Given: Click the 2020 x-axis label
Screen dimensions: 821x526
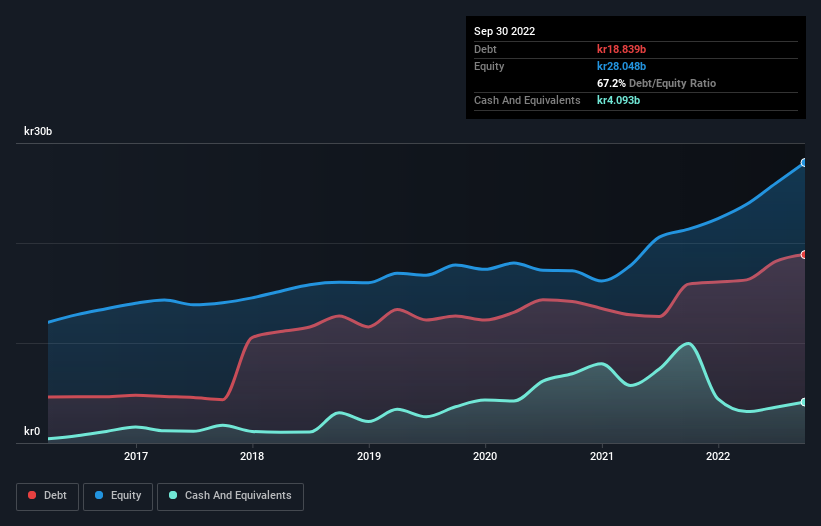Looking at the screenshot, I should (x=485, y=456).
